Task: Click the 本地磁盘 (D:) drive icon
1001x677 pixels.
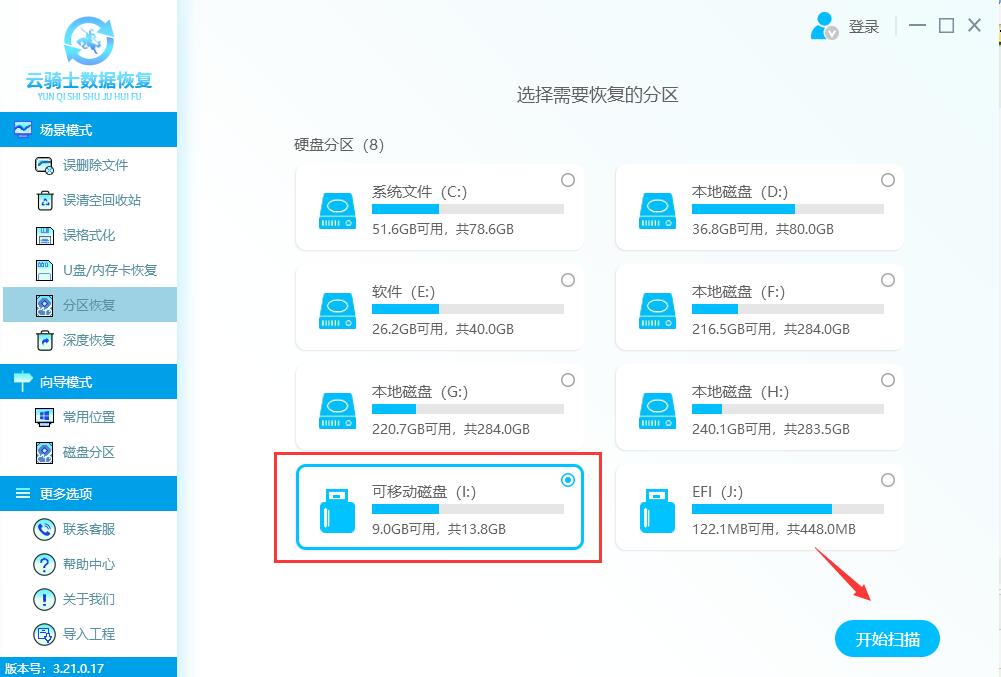Action: click(x=657, y=211)
